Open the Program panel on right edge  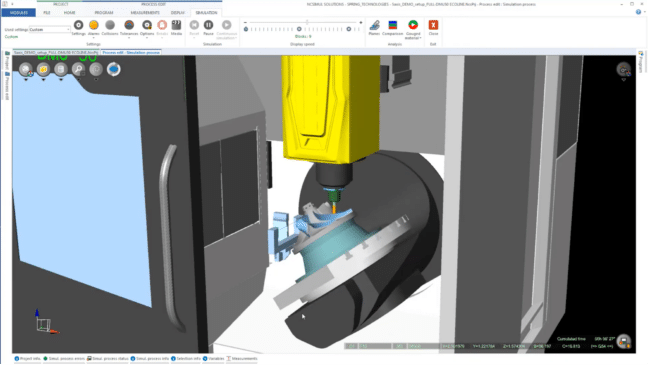pyautogui.click(x=641, y=62)
